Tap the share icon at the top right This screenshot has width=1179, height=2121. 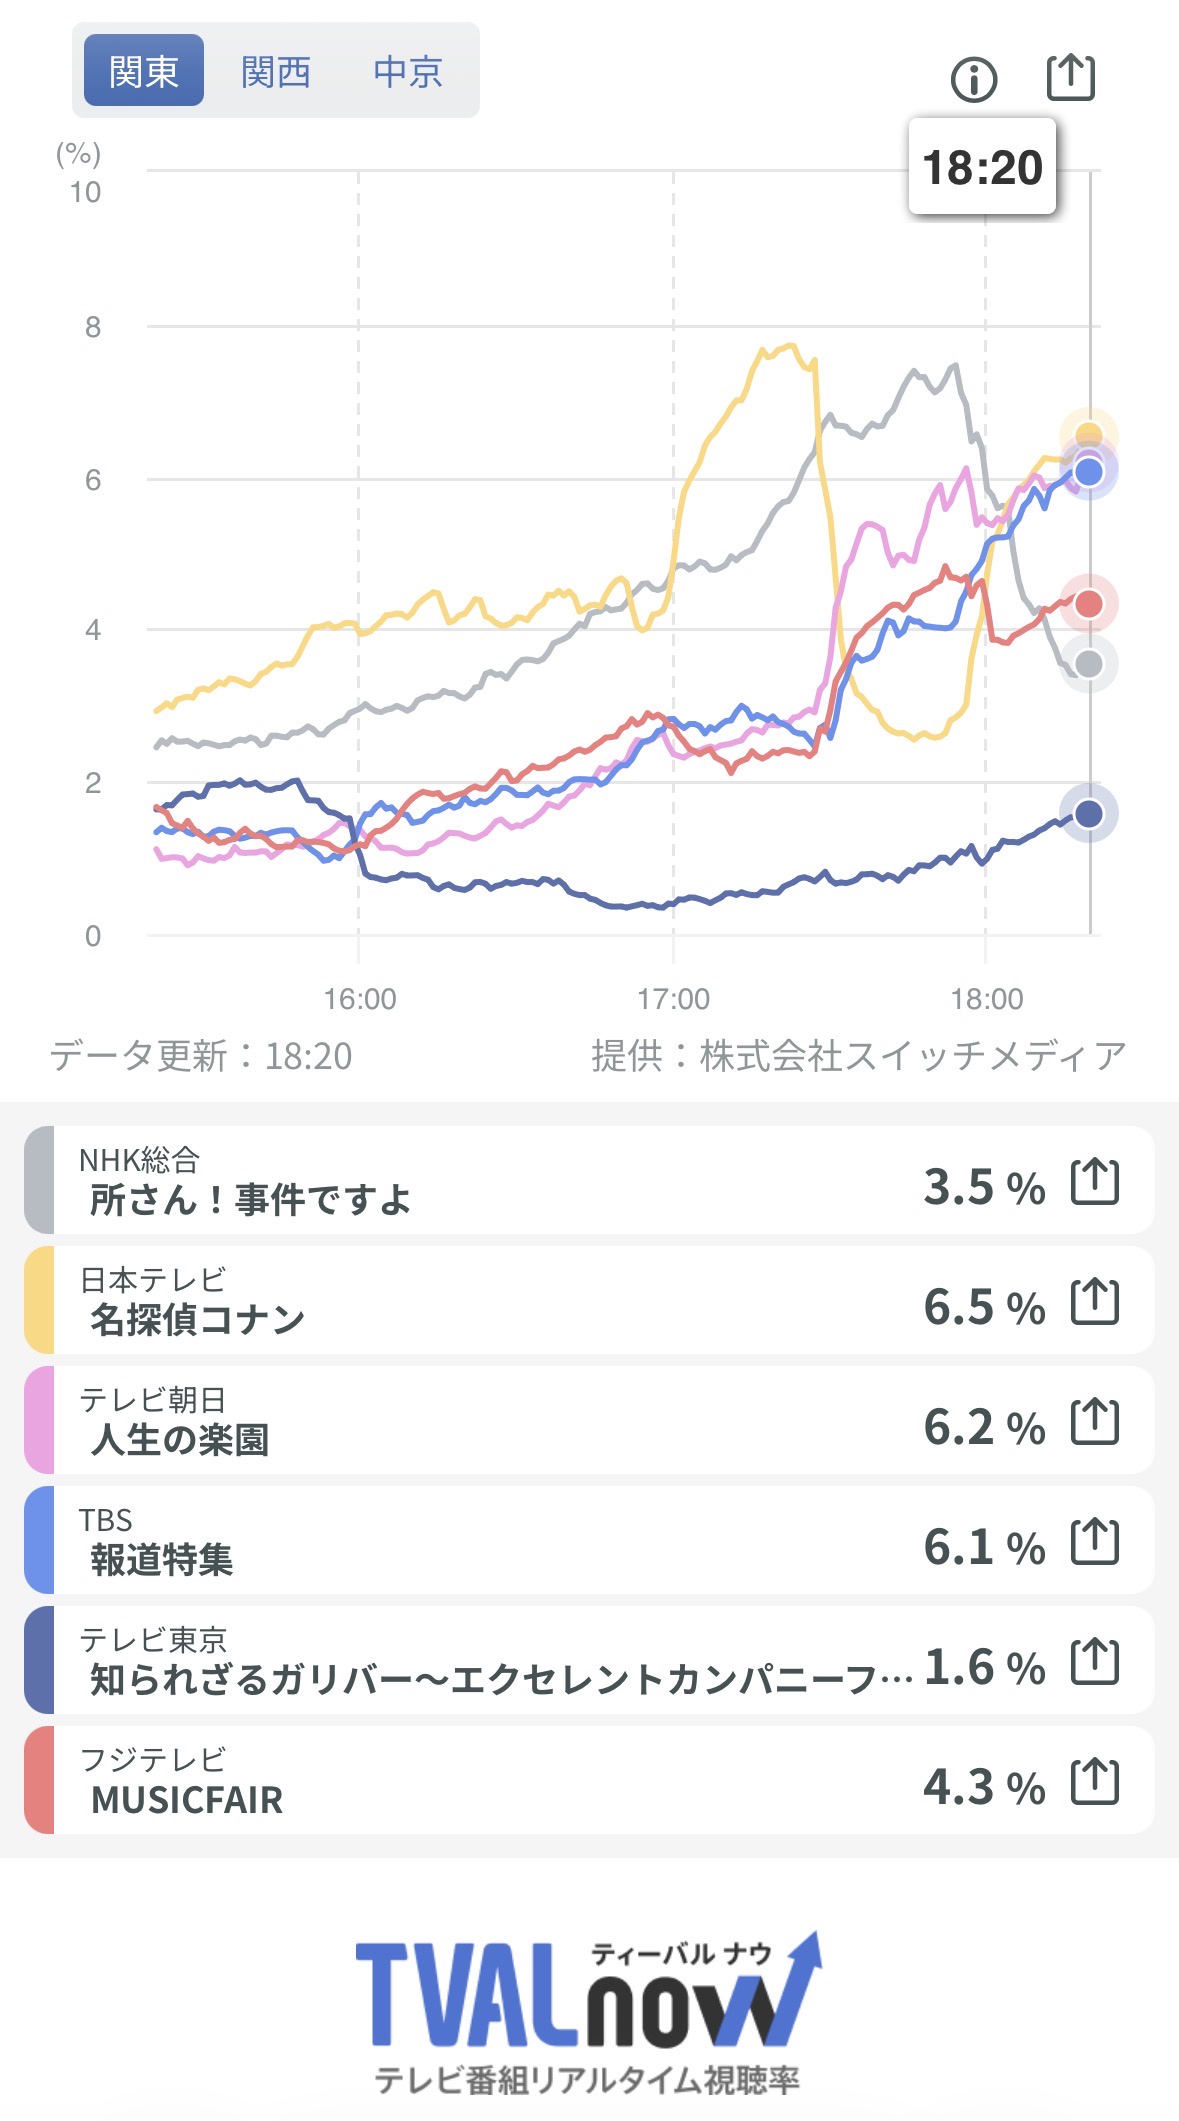(x=1070, y=77)
